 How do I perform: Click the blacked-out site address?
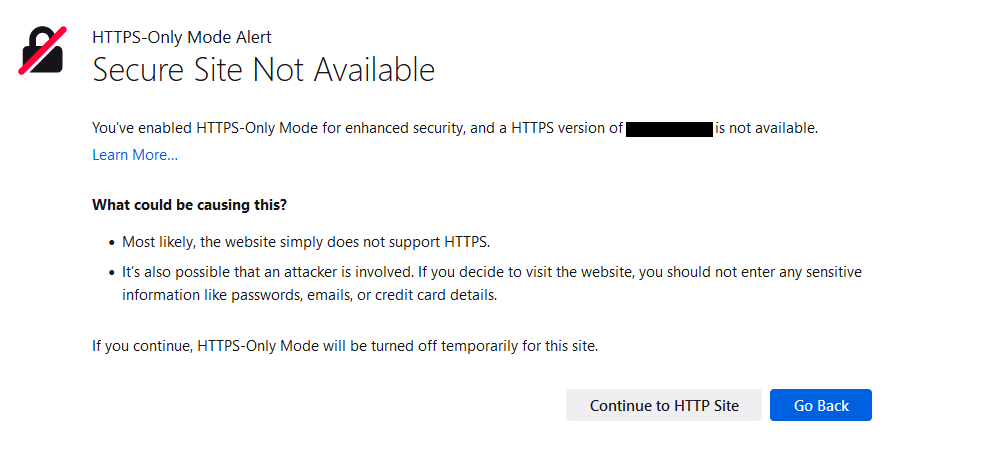tap(669, 129)
